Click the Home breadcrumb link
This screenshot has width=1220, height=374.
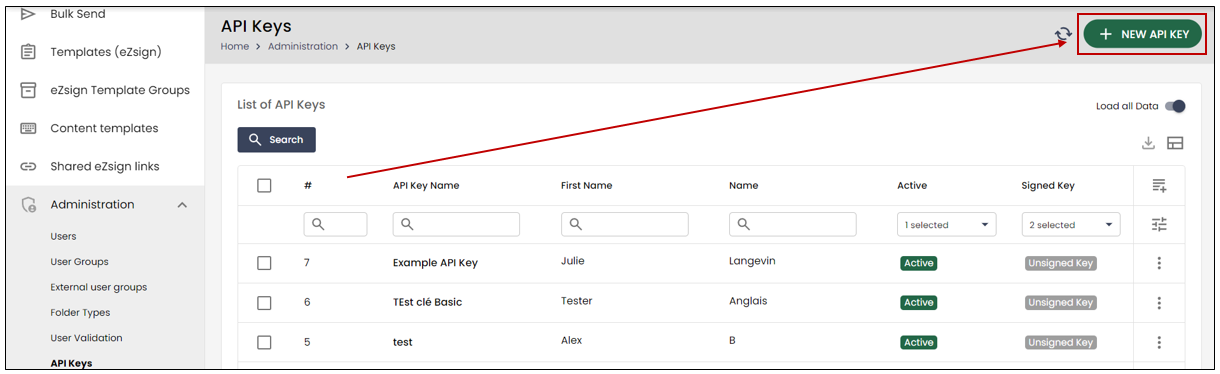click(x=235, y=47)
